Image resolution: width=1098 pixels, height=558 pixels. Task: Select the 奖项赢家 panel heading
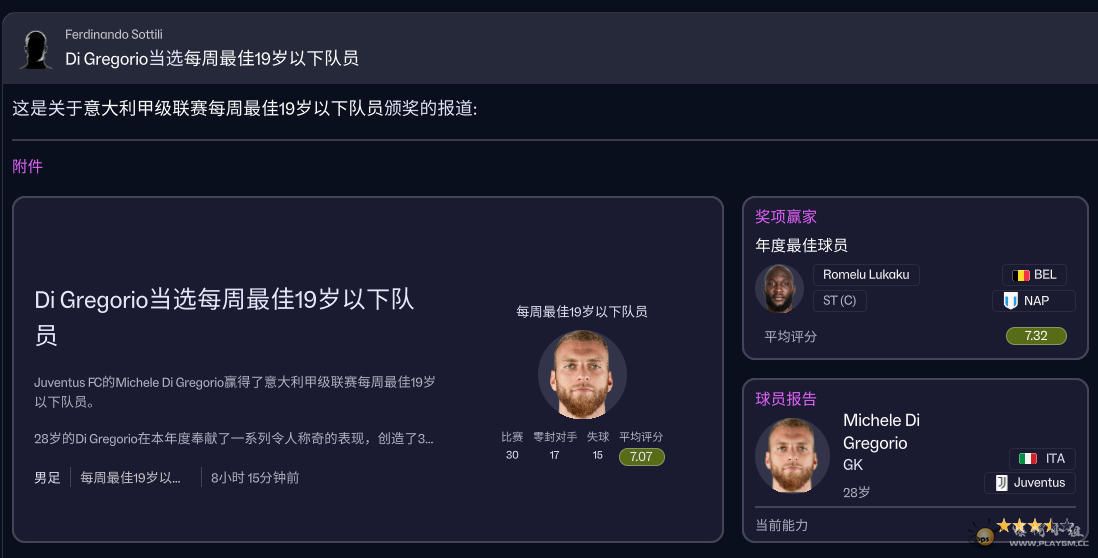786,216
